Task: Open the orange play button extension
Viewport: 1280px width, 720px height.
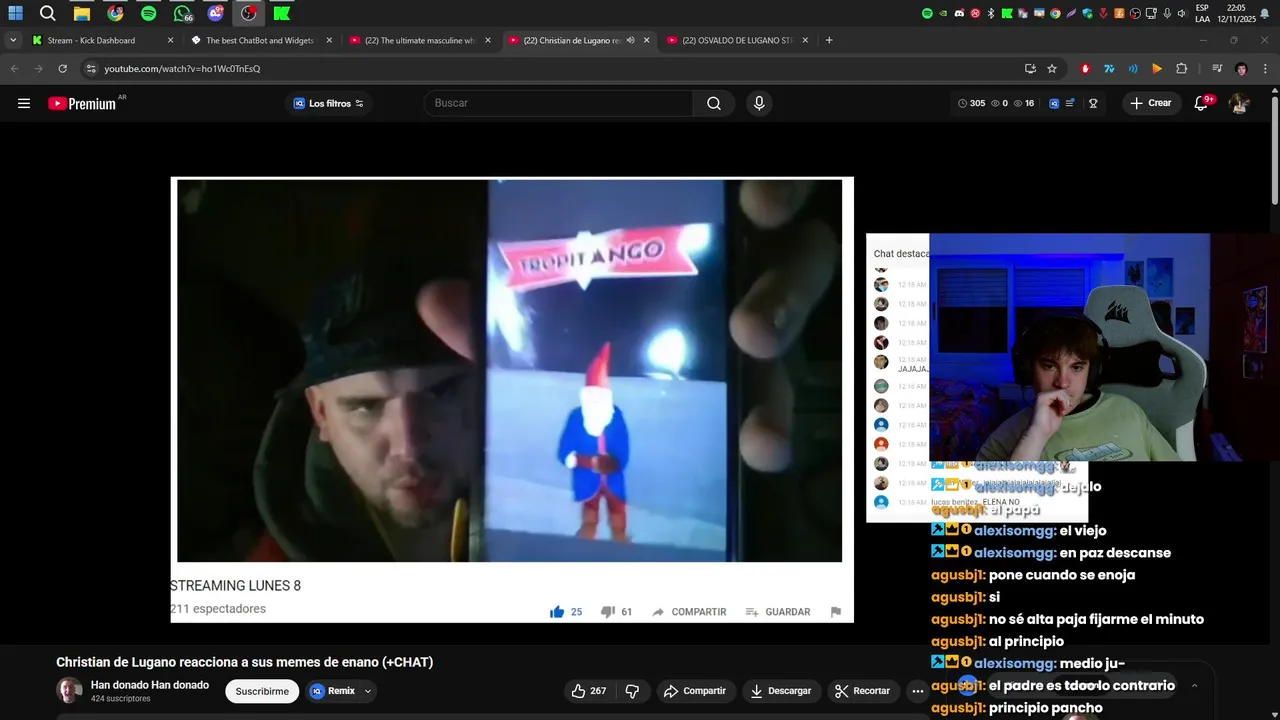Action: tap(1157, 69)
